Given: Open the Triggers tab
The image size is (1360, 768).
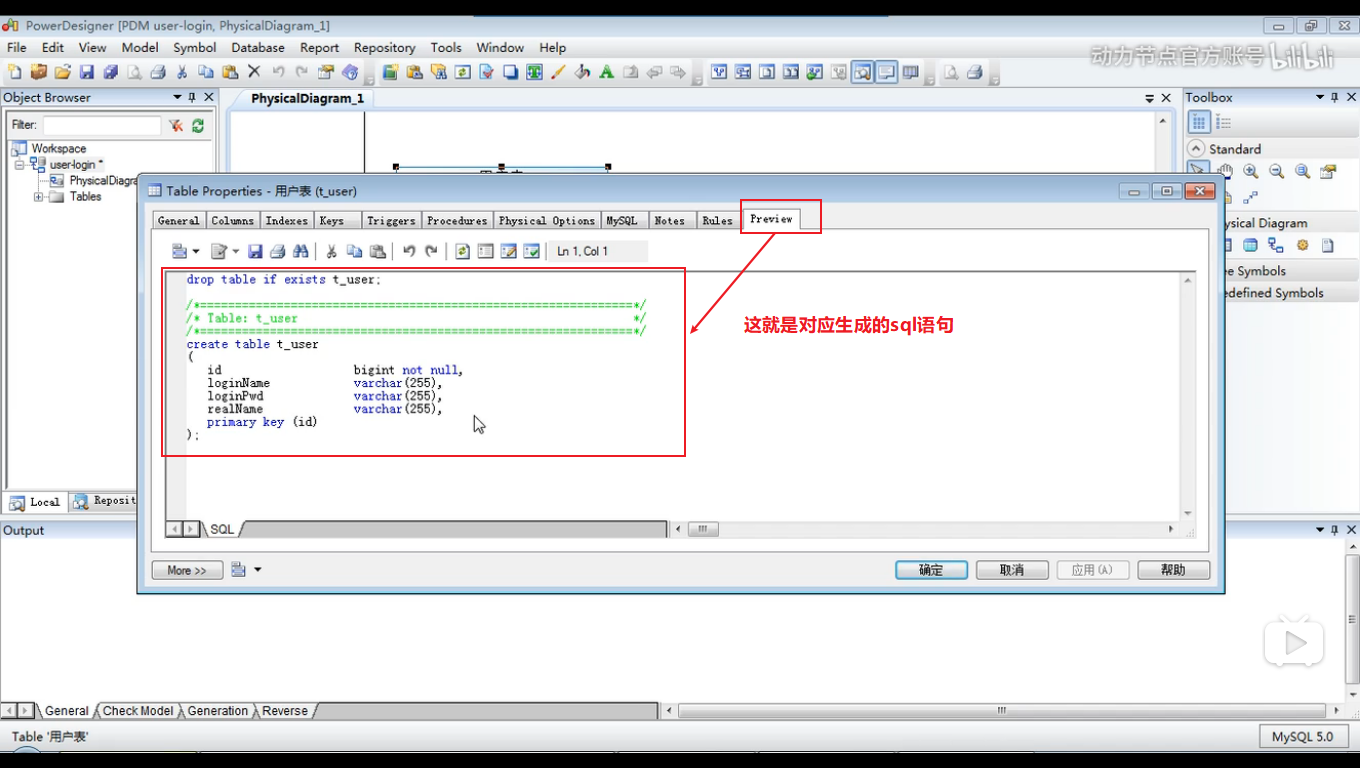Looking at the screenshot, I should pyautogui.click(x=390, y=220).
